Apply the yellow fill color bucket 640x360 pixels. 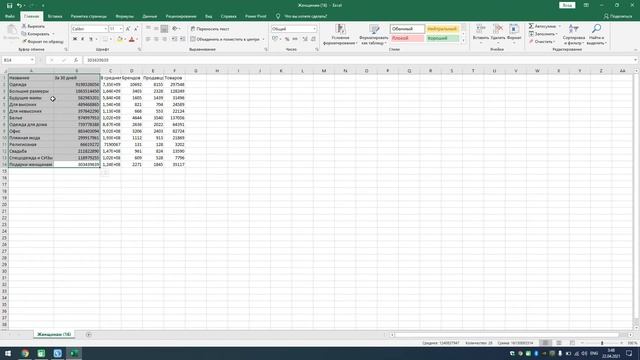point(120,39)
